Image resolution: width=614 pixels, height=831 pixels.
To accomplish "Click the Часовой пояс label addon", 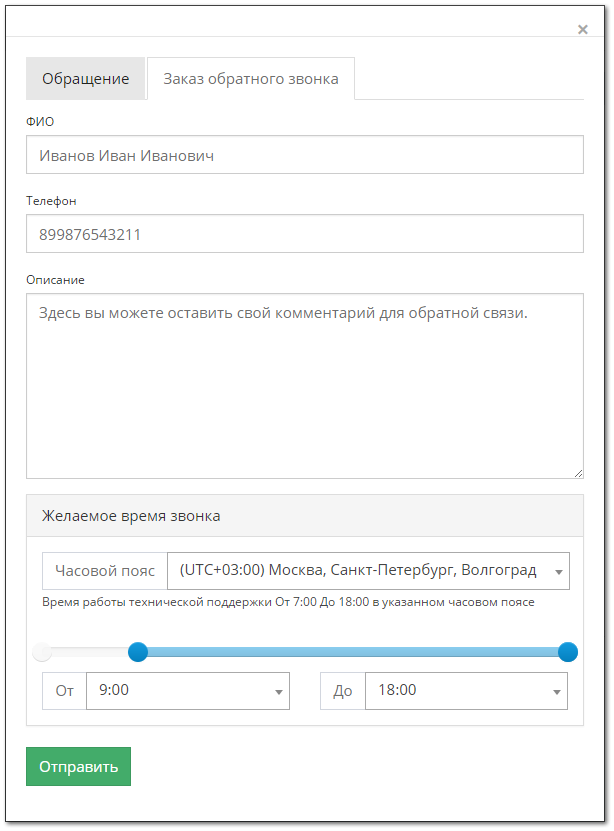I will [105, 571].
